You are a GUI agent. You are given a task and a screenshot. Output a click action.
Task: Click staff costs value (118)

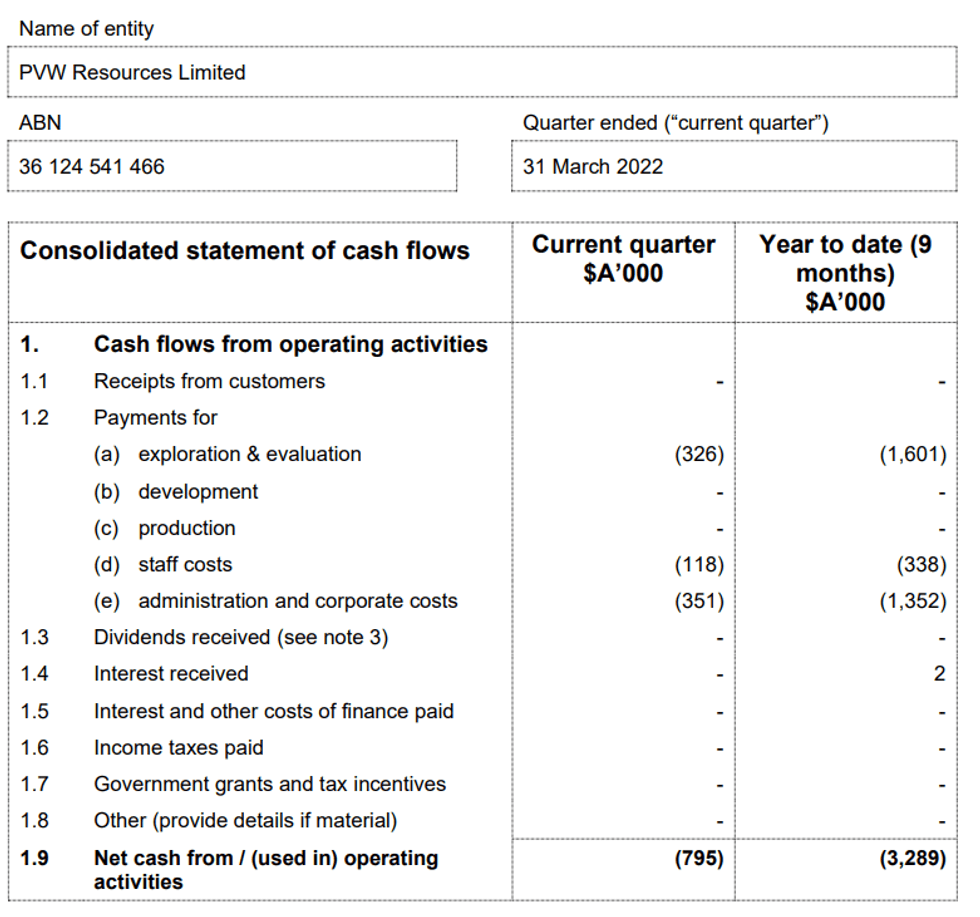coord(699,565)
